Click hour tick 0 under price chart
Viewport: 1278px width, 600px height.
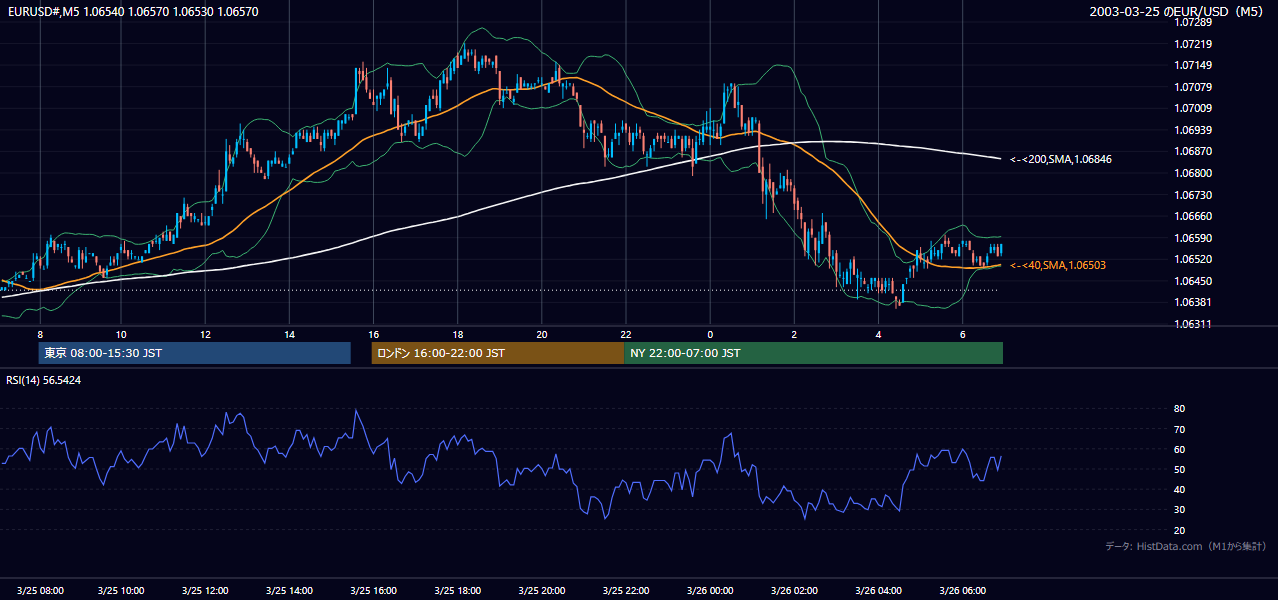tap(710, 334)
